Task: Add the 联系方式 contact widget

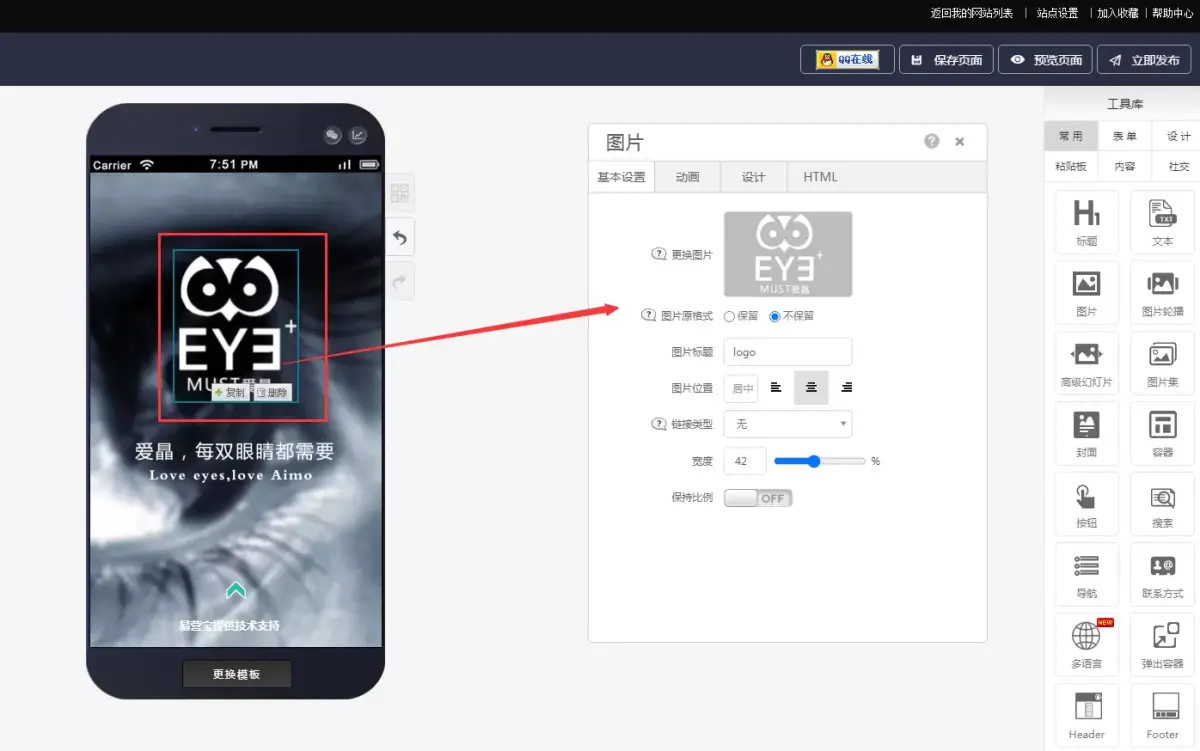Action: [1162, 574]
